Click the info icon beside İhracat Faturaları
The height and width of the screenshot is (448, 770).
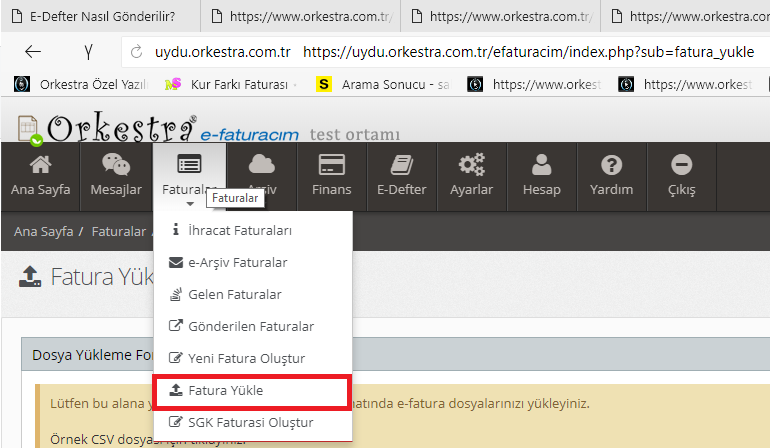pos(175,229)
